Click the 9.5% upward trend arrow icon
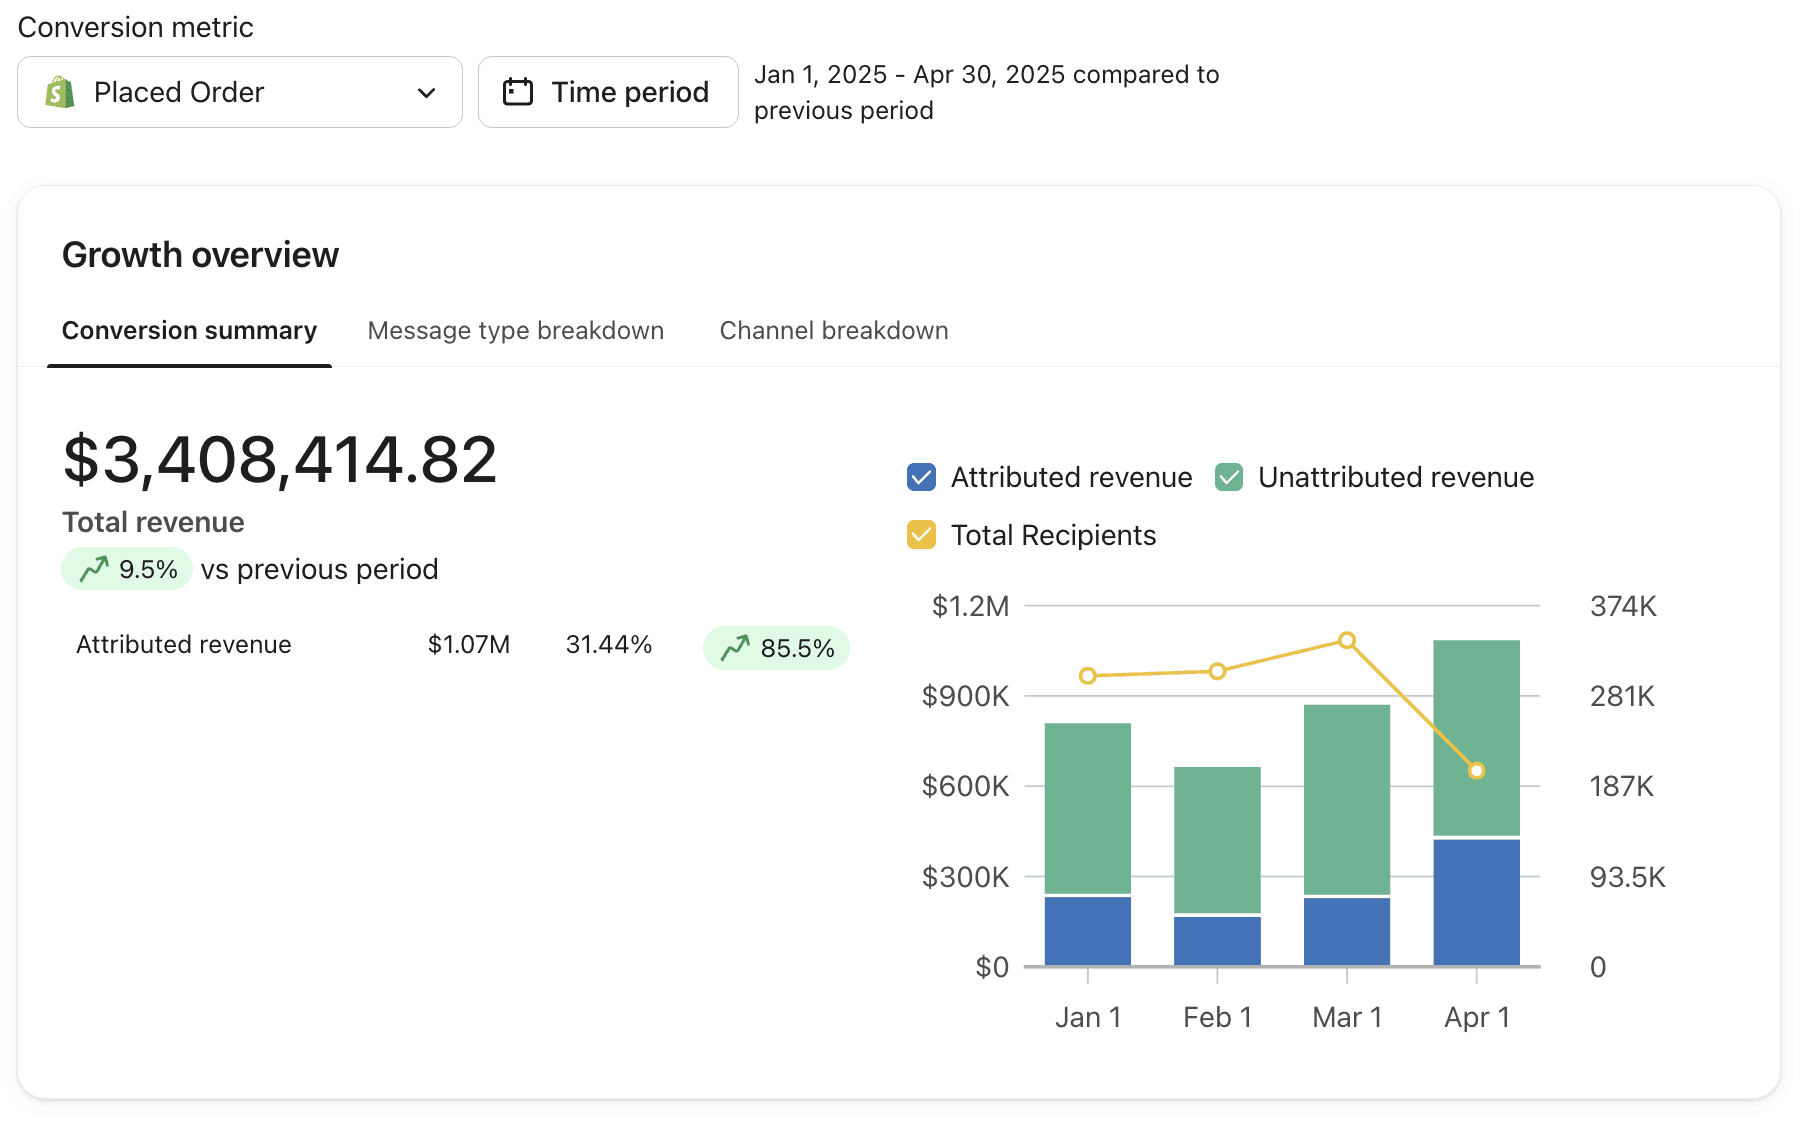The height and width of the screenshot is (1126, 1816). tap(94, 569)
